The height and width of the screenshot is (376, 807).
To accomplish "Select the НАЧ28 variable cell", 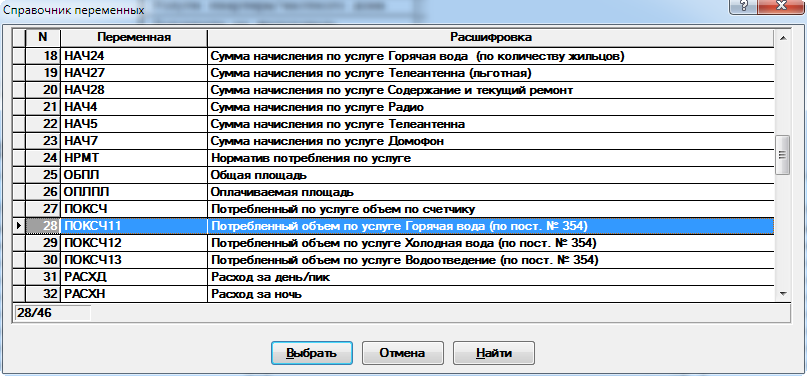I will click(134, 91).
